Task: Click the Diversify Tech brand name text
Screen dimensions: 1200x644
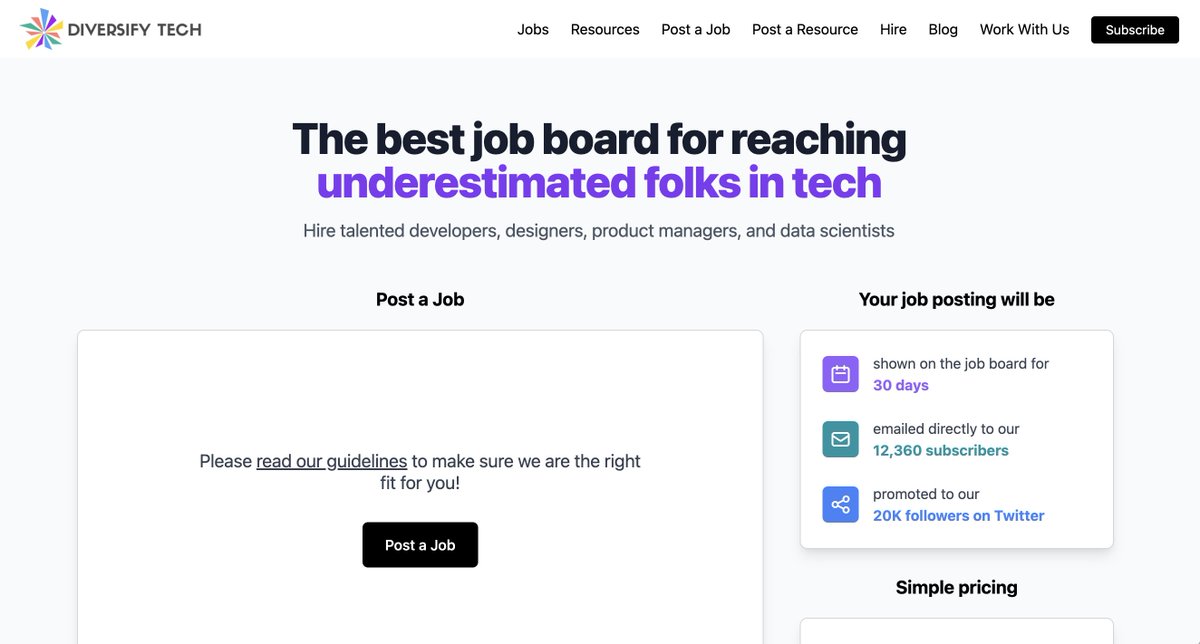Action: [x=135, y=30]
